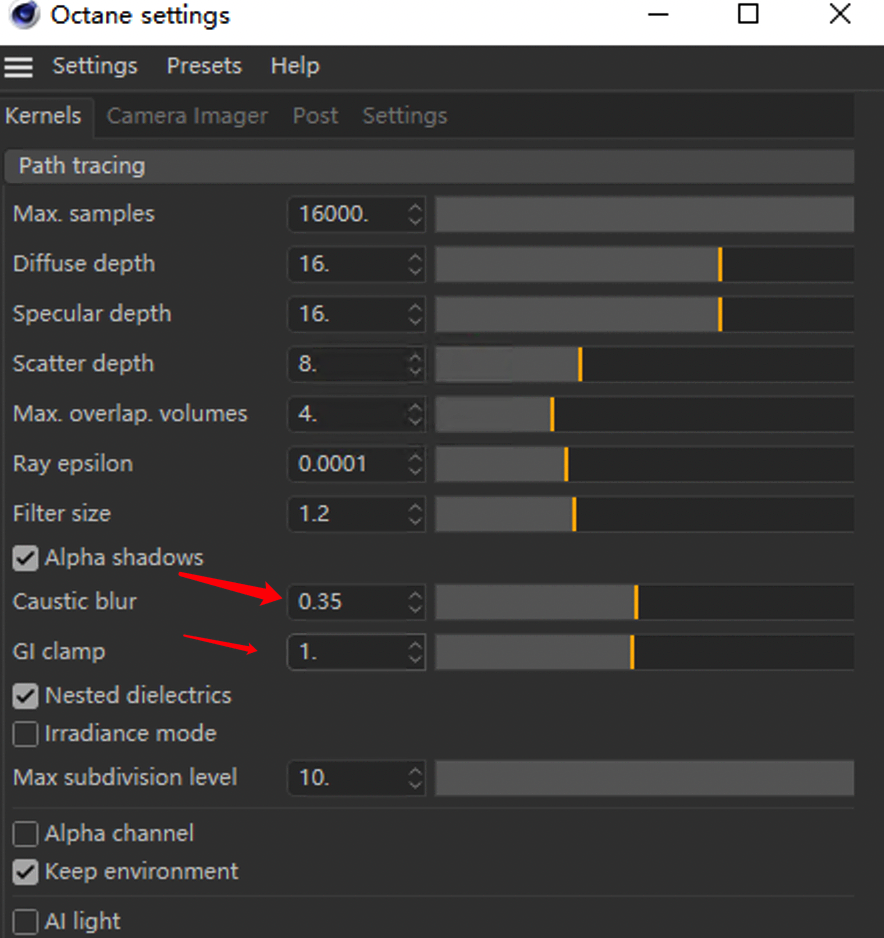884x938 pixels.
Task: Open the hamburger menu icon
Action: coord(19,67)
